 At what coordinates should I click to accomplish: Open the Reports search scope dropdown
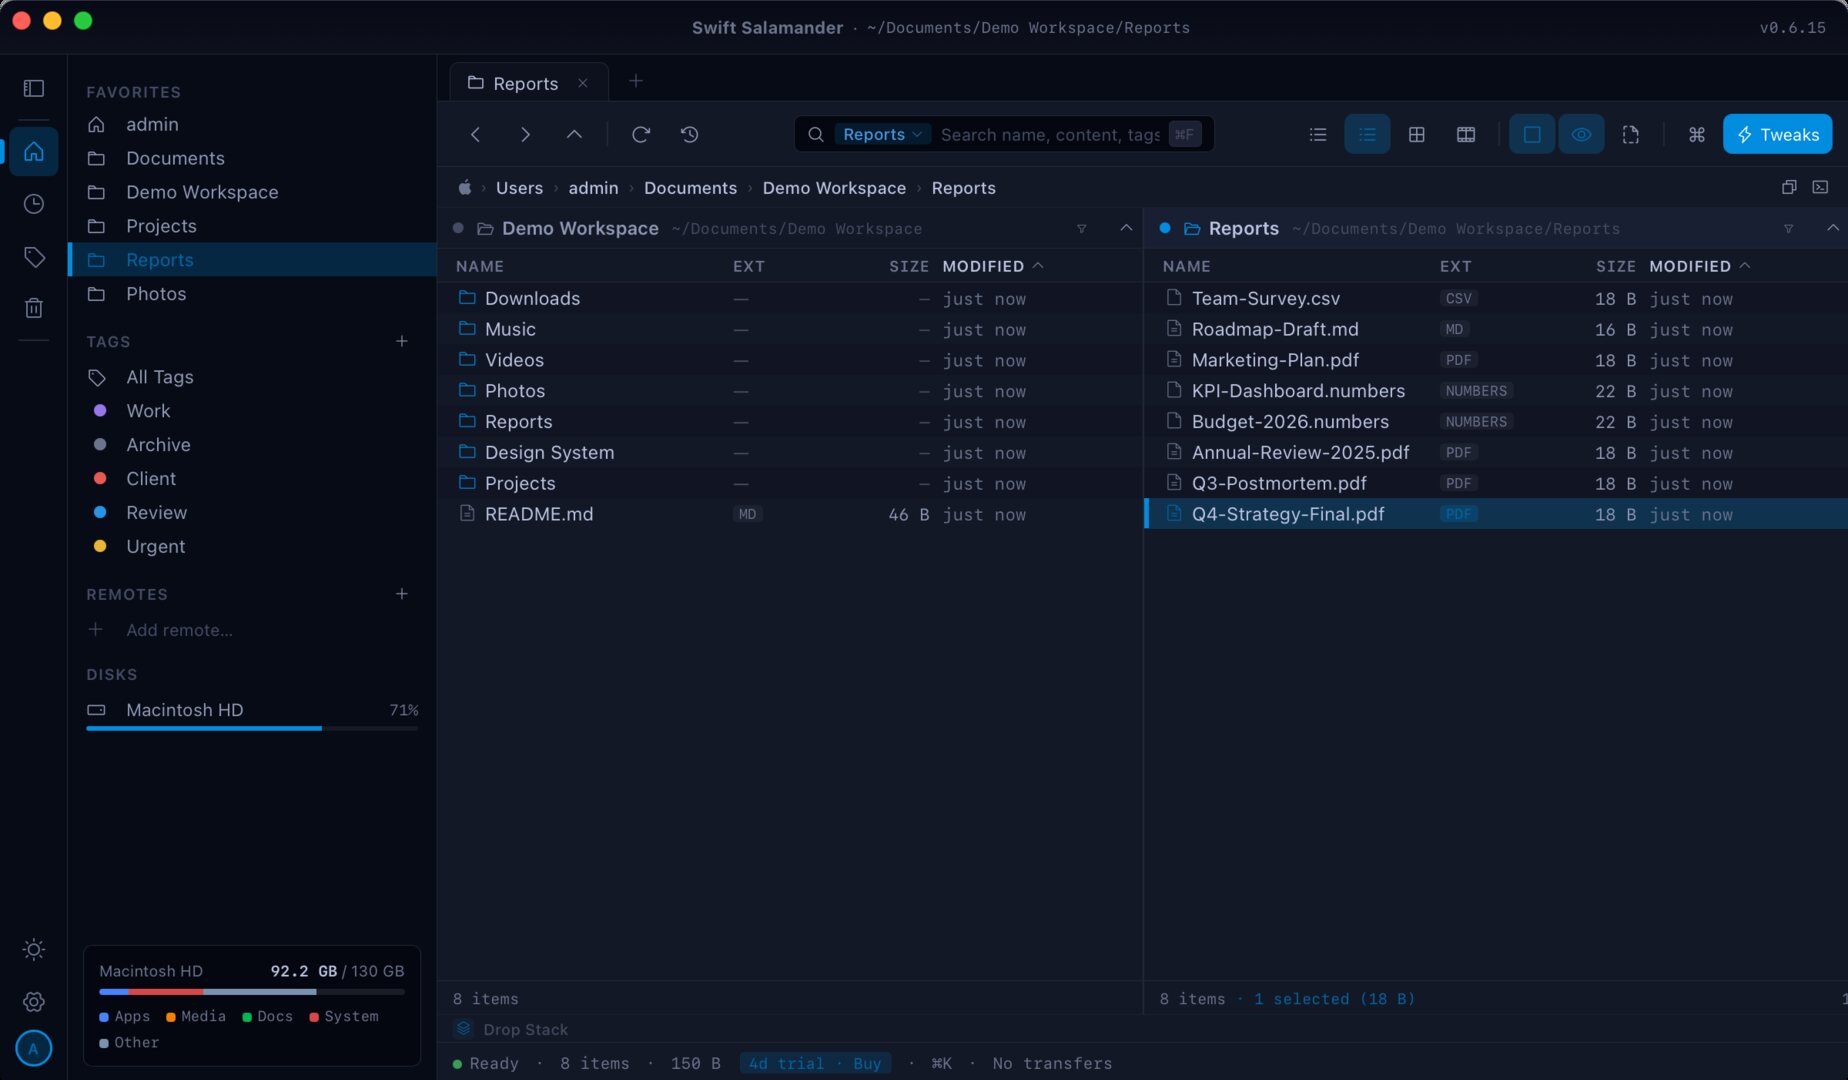tap(882, 134)
